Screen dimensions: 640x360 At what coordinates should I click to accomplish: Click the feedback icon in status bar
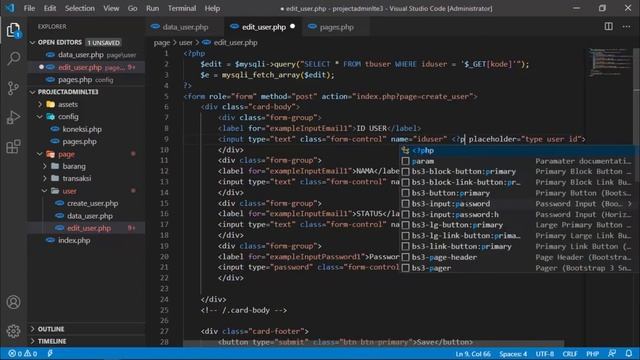click(x=612, y=353)
